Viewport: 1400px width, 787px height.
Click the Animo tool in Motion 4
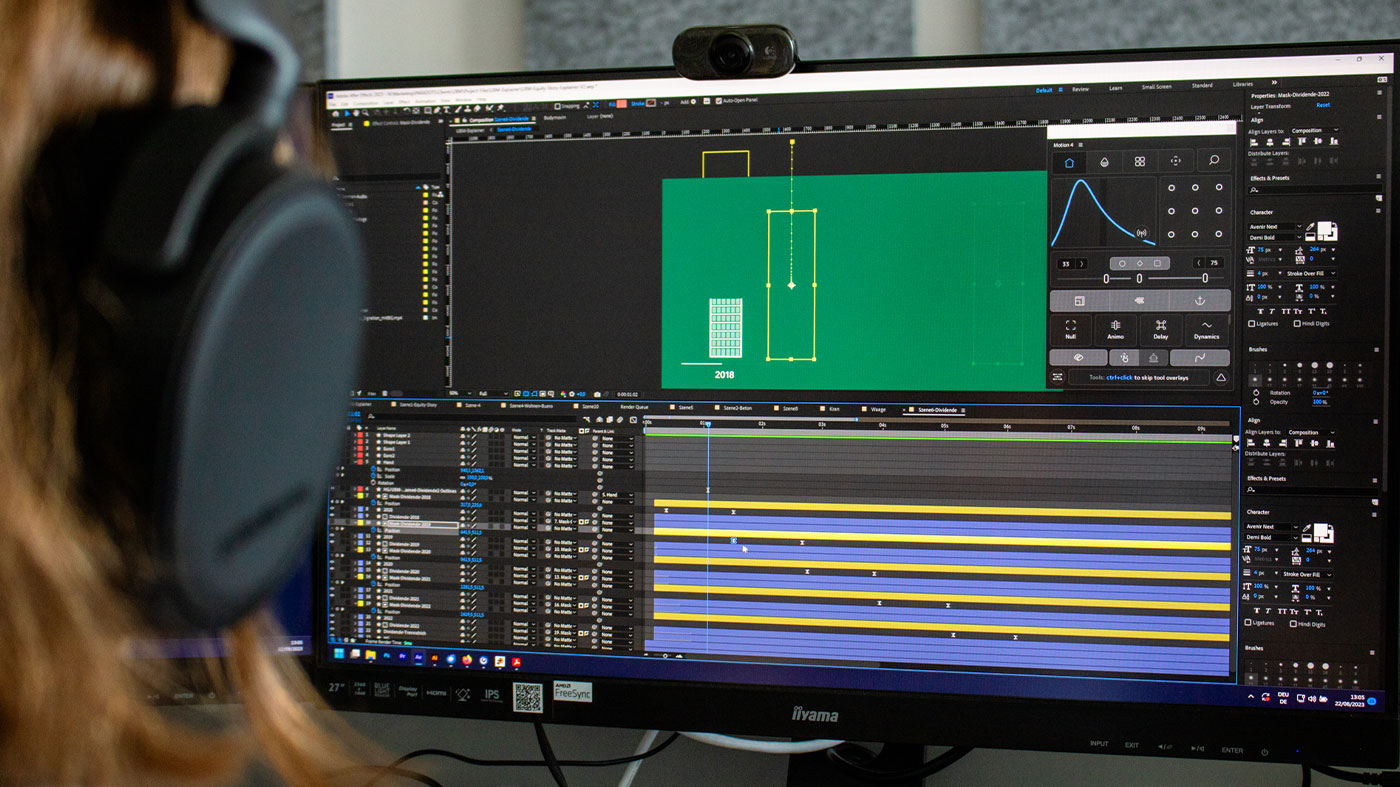coord(1115,329)
